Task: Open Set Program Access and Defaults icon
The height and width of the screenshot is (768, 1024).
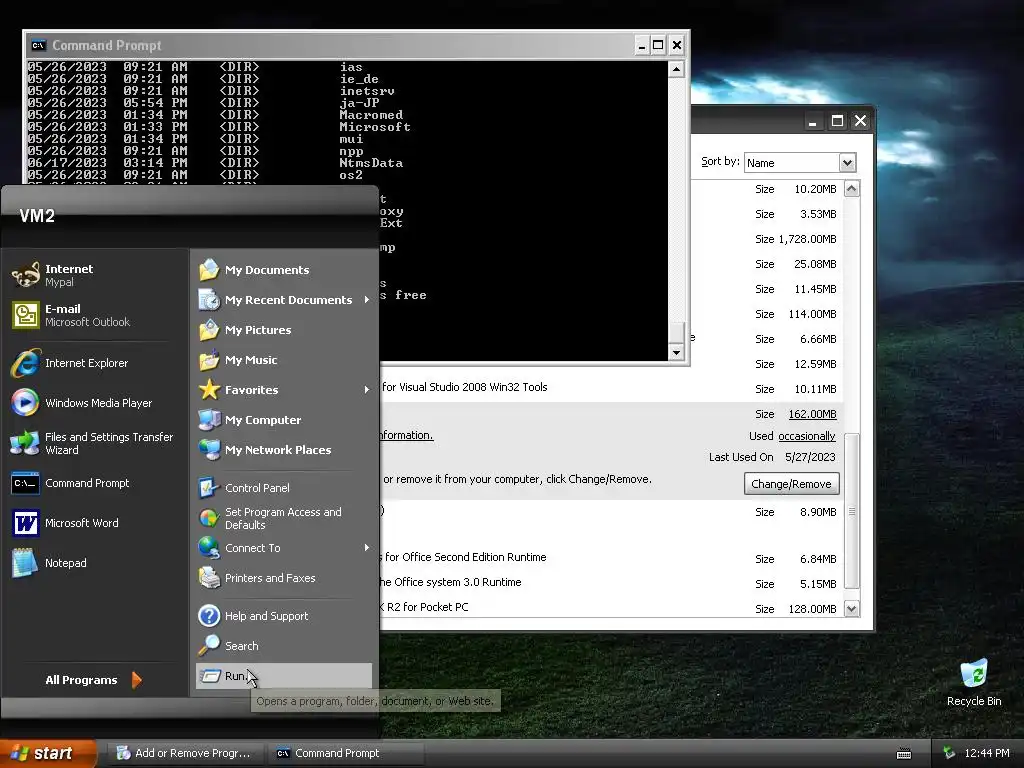Action: point(209,518)
